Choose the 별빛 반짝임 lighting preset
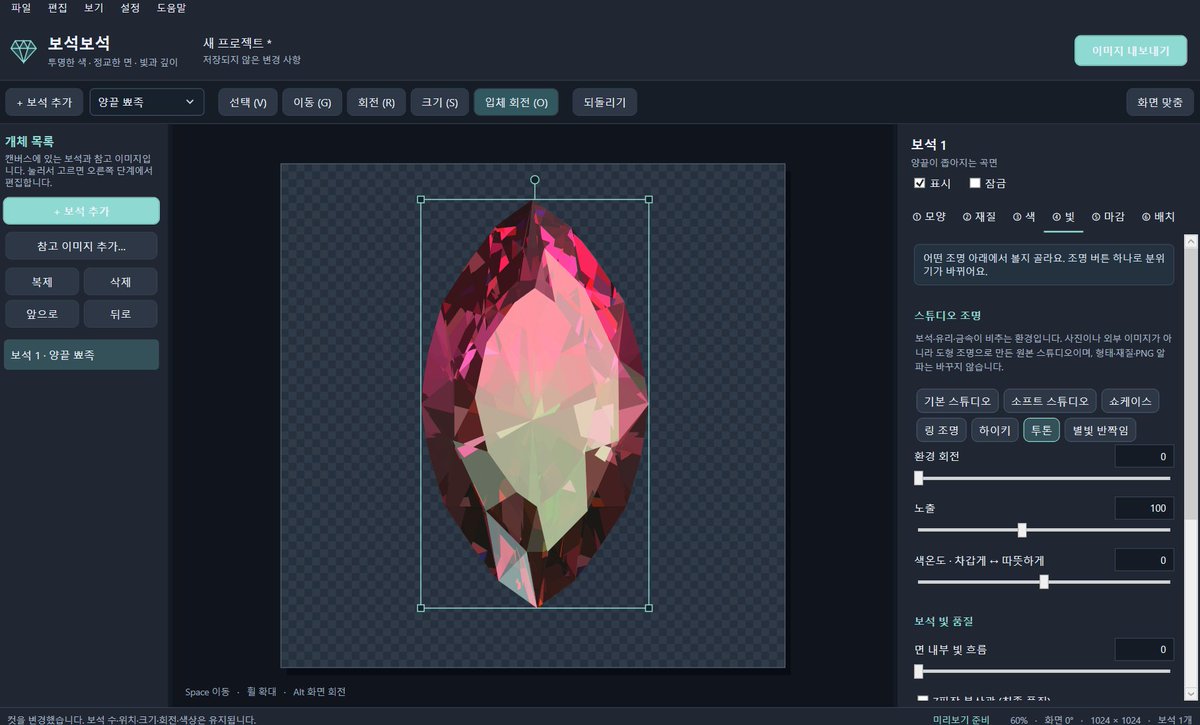 tap(1101, 431)
